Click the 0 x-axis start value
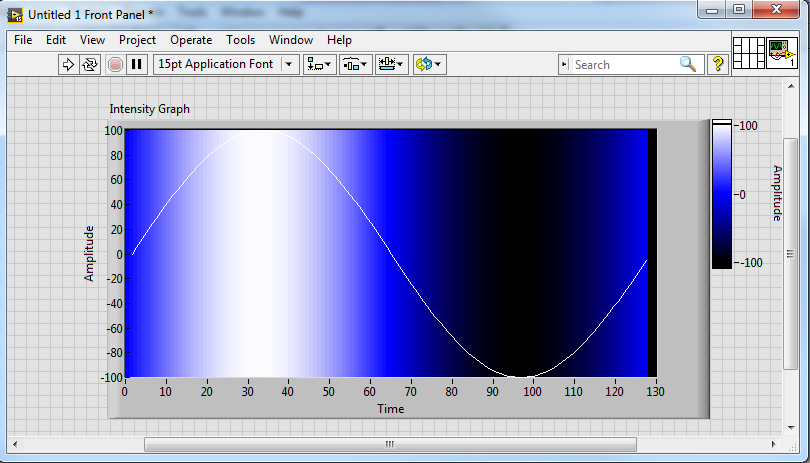Screen dimensions: 810x463 pos(124,392)
